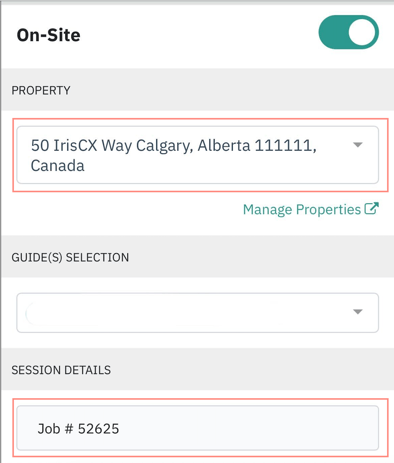
Task: Click the green track of the On-Site switch
Action: click(333, 32)
